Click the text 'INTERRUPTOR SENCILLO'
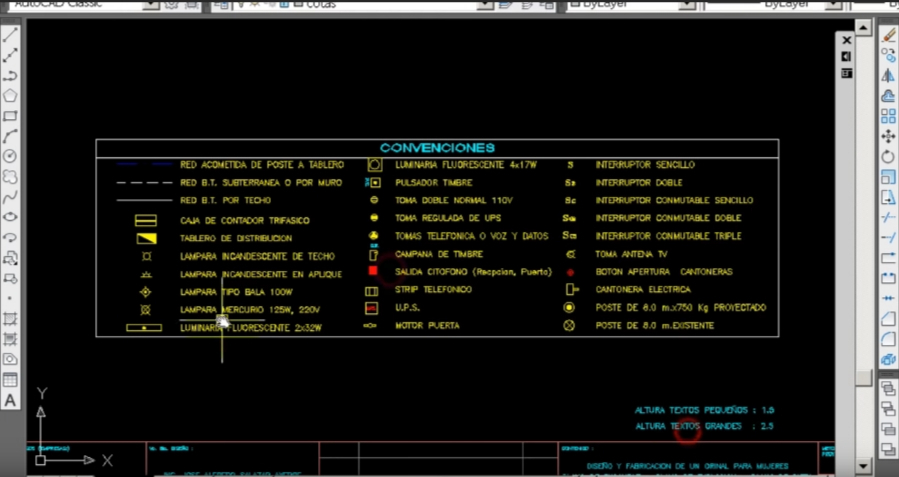The image size is (899, 477). click(x=645, y=165)
